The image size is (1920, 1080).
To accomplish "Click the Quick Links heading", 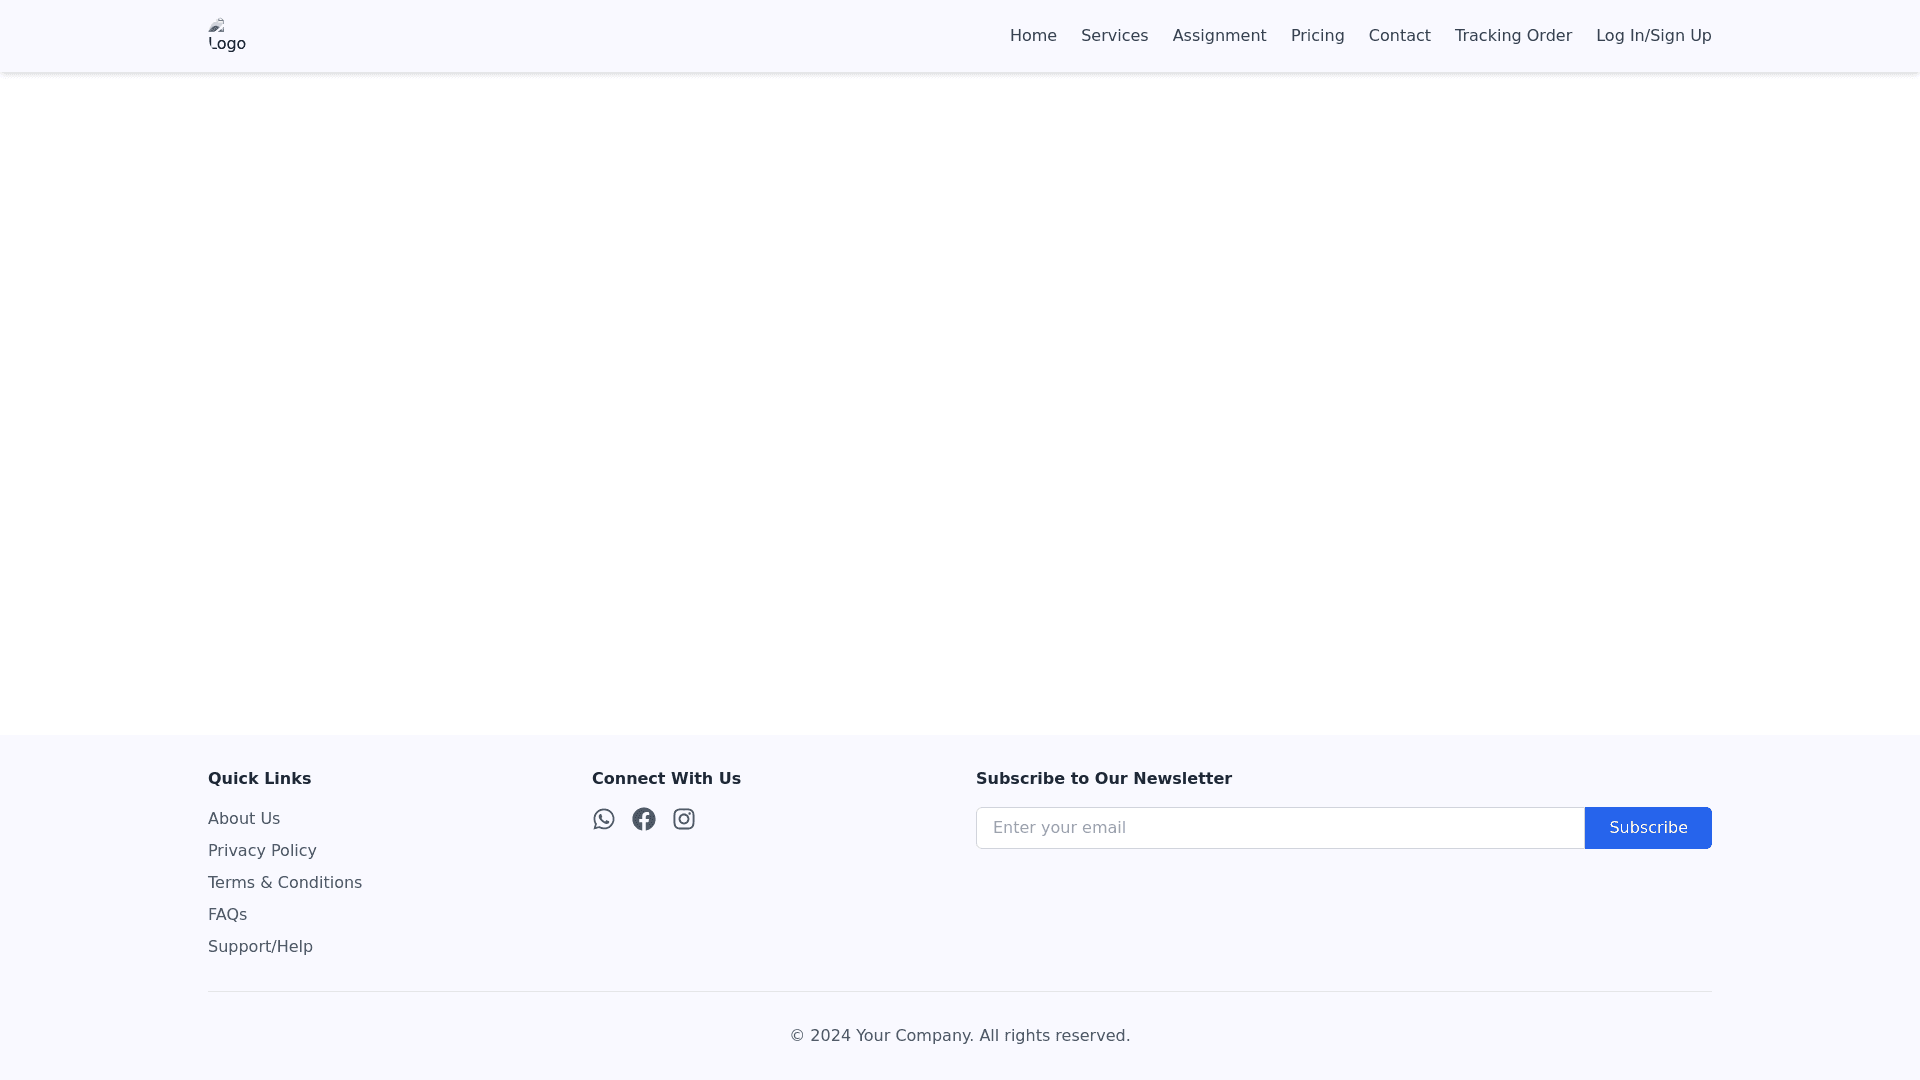I will point(259,779).
